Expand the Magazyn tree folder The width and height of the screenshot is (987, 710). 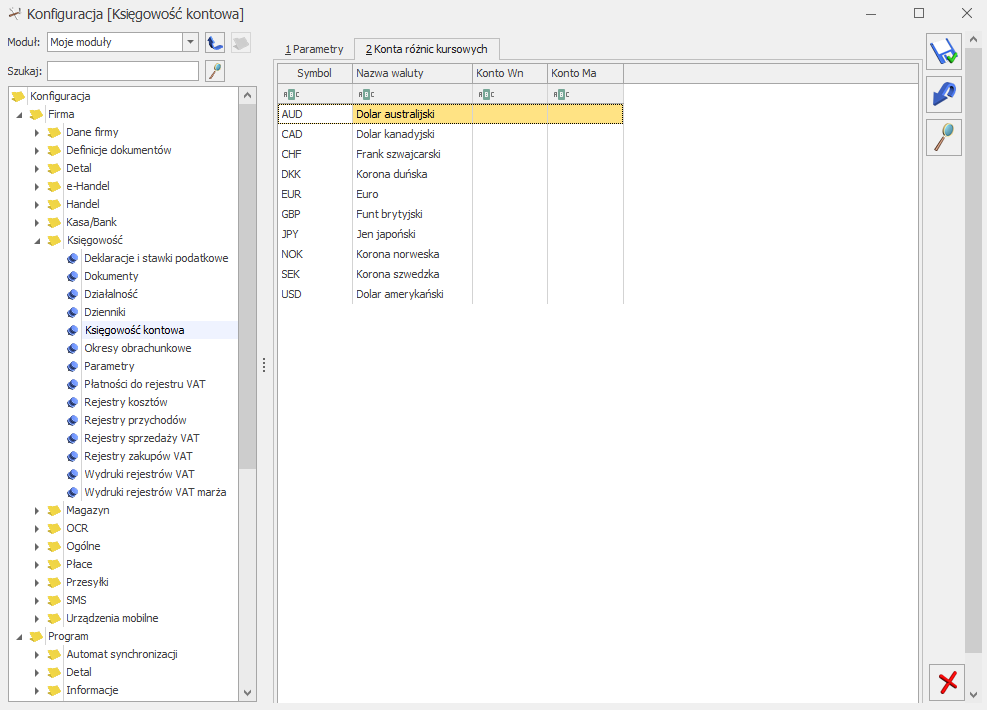click(x=37, y=511)
